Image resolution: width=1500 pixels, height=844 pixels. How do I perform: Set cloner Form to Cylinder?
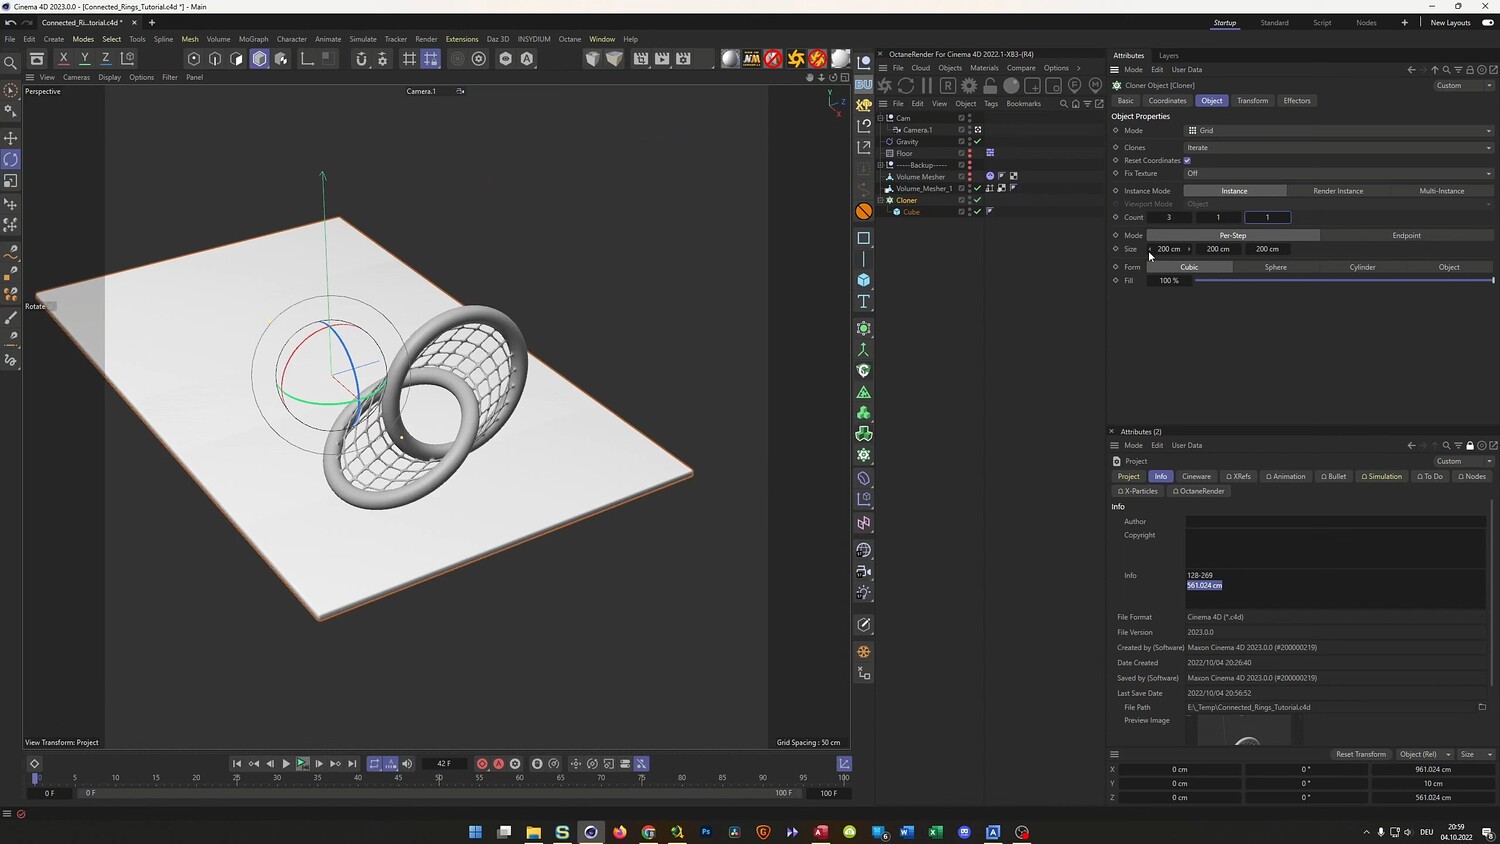(x=1362, y=267)
